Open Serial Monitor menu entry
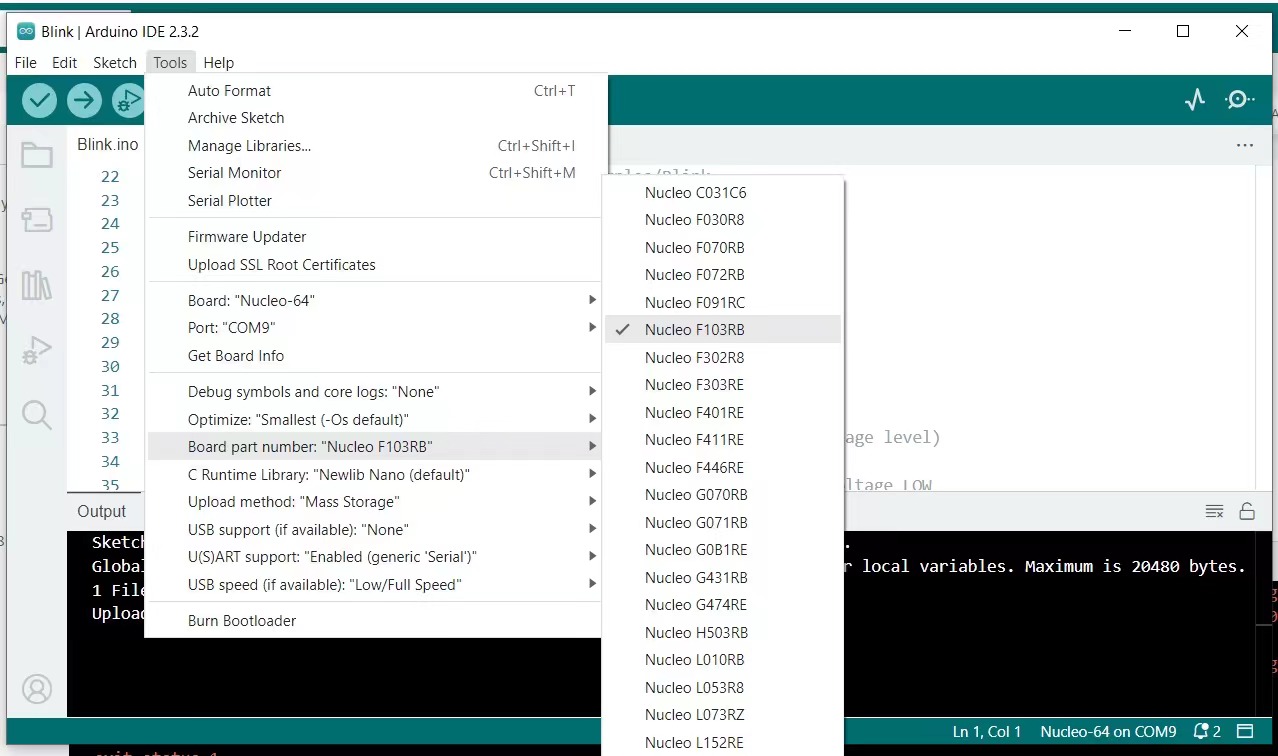This screenshot has height=756, width=1278. tap(375, 173)
